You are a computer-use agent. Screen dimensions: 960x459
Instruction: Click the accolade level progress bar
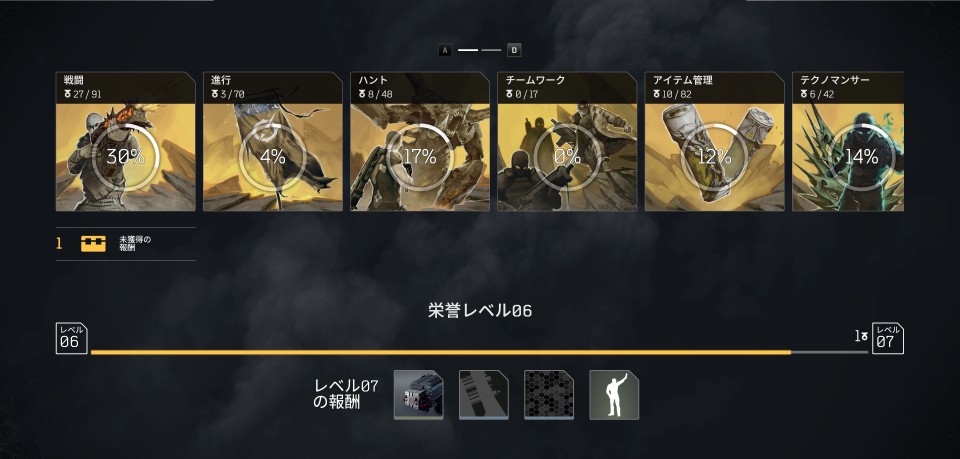479,353
